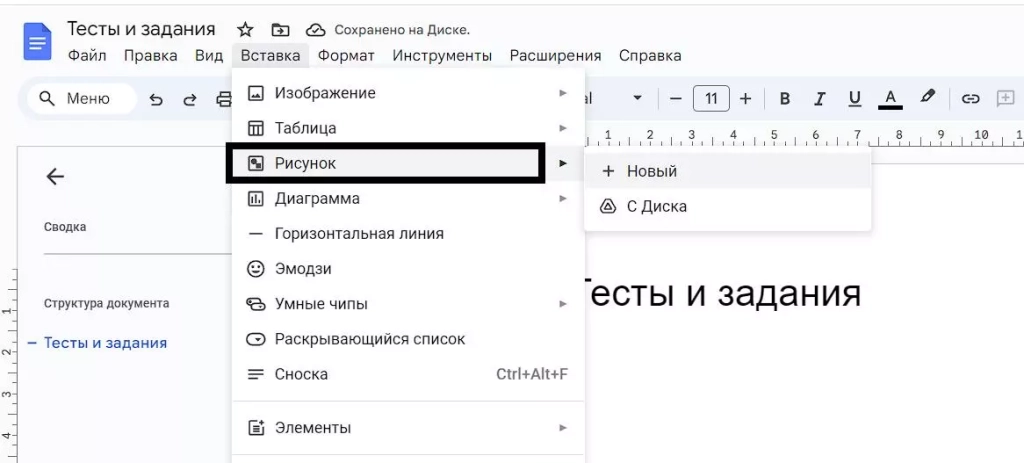Viewport: 1024px width, 463px height.
Task: Select the highlighter pen icon
Action: pos(928,98)
